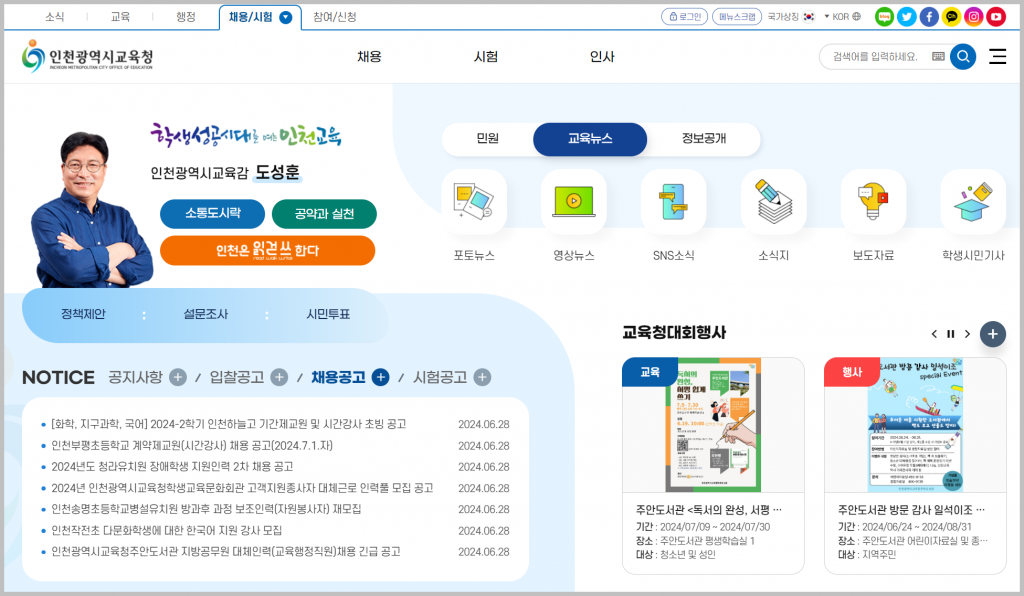
Task: Click the virtual keyboard icon in search box
Action: pos(938,57)
